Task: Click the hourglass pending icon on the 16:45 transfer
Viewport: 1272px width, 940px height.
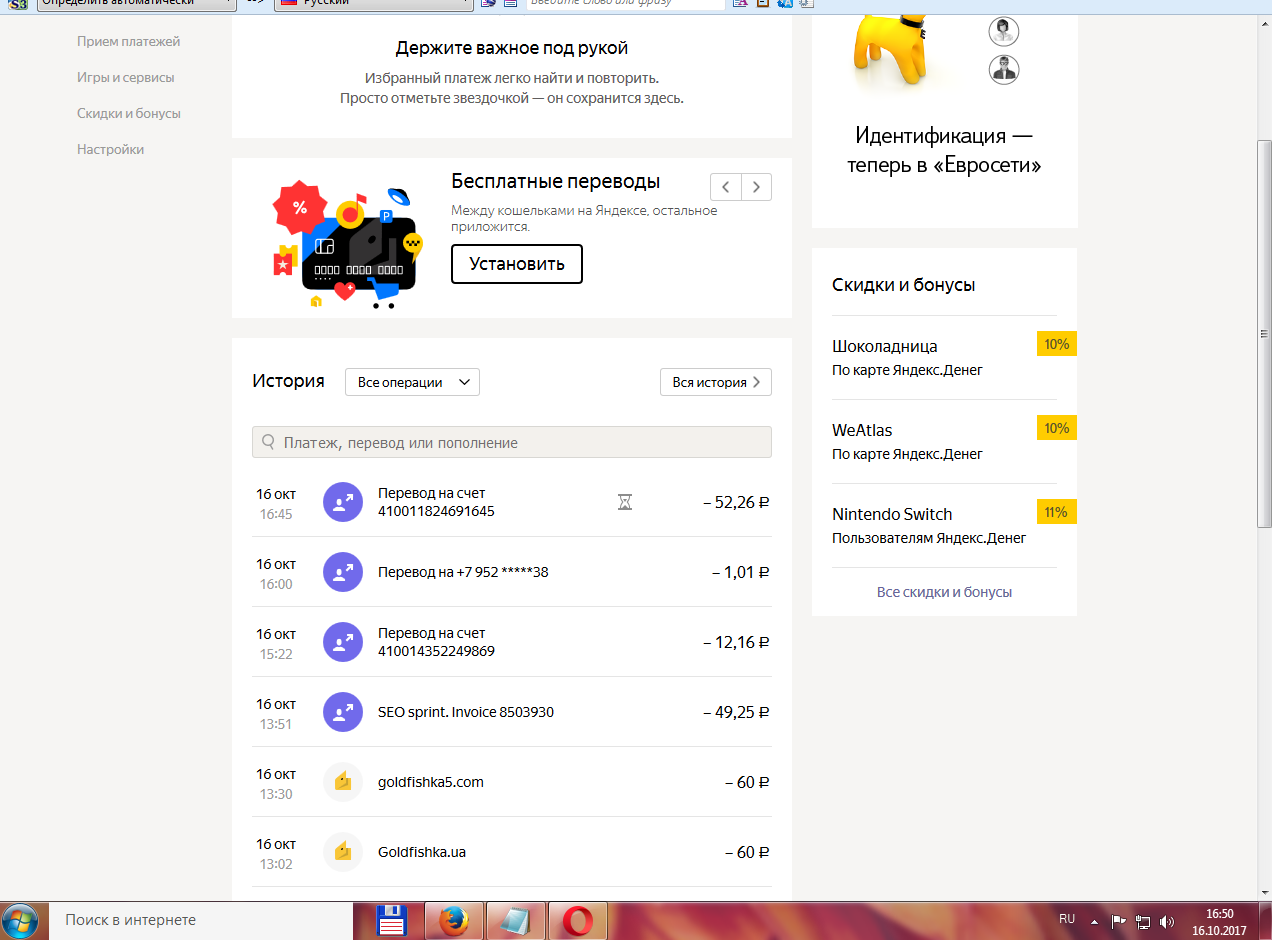Action: coord(625,502)
